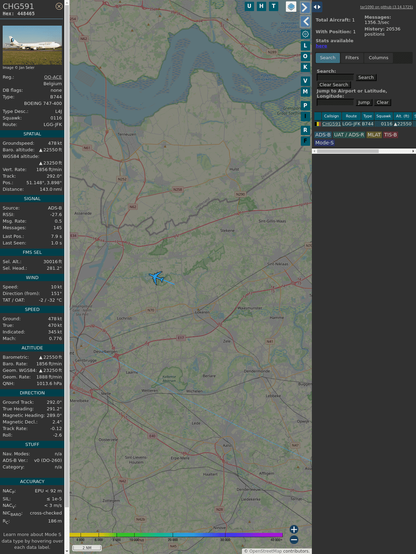Click the table scrollbar right arrow
This screenshot has height=554, width=416.
[413, 151]
